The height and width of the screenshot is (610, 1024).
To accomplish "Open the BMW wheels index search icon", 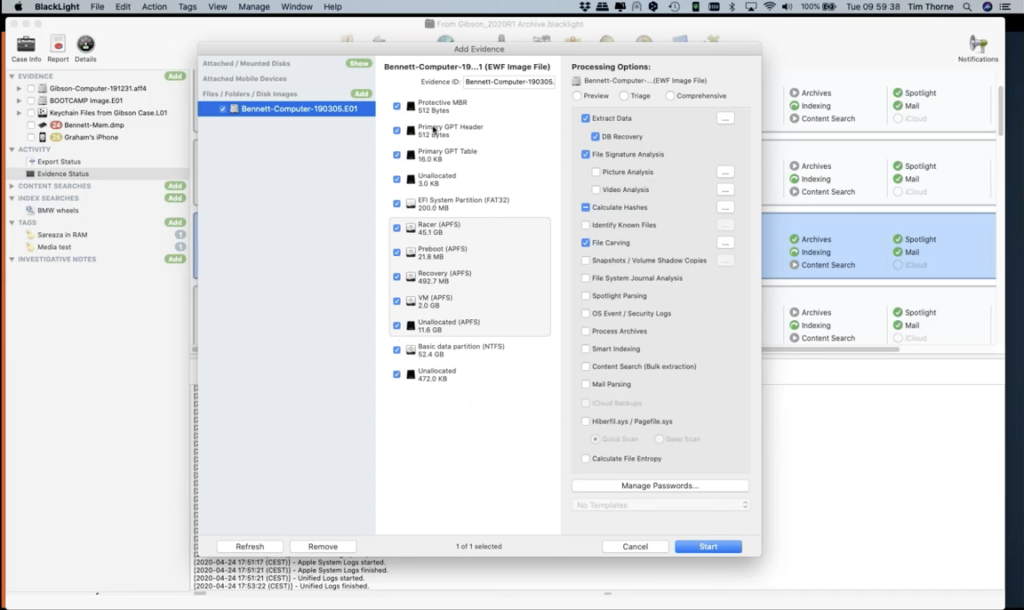I will [30, 210].
